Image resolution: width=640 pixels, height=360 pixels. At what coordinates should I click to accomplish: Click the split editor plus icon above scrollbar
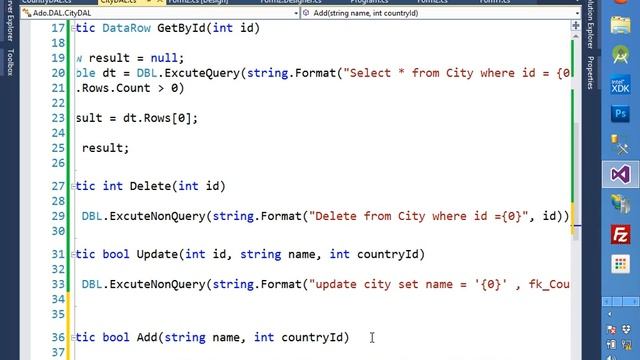point(576,26)
